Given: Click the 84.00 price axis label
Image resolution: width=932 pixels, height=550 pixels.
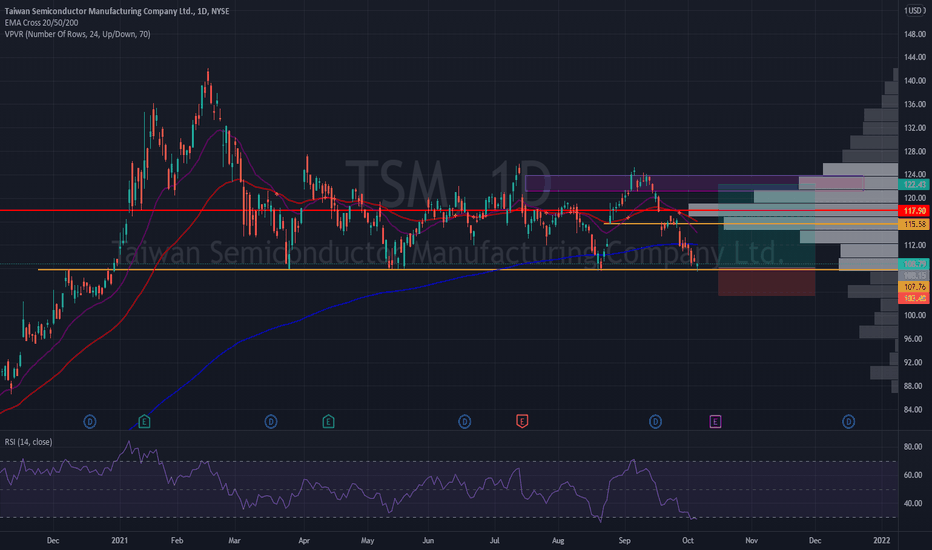Looking at the screenshot, I should tap(913, 410).
